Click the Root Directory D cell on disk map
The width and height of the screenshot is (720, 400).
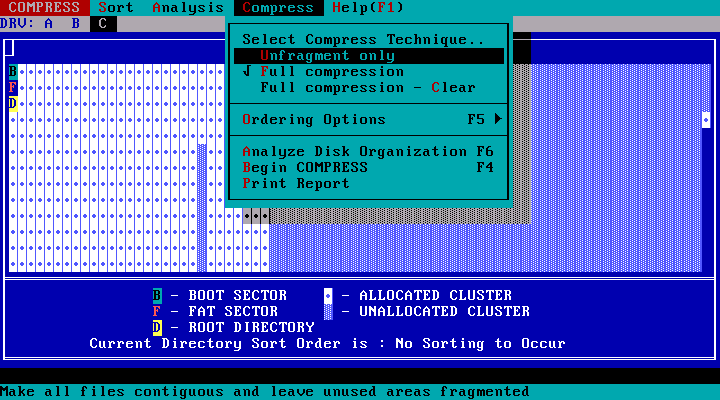click(x=13, y=103)
